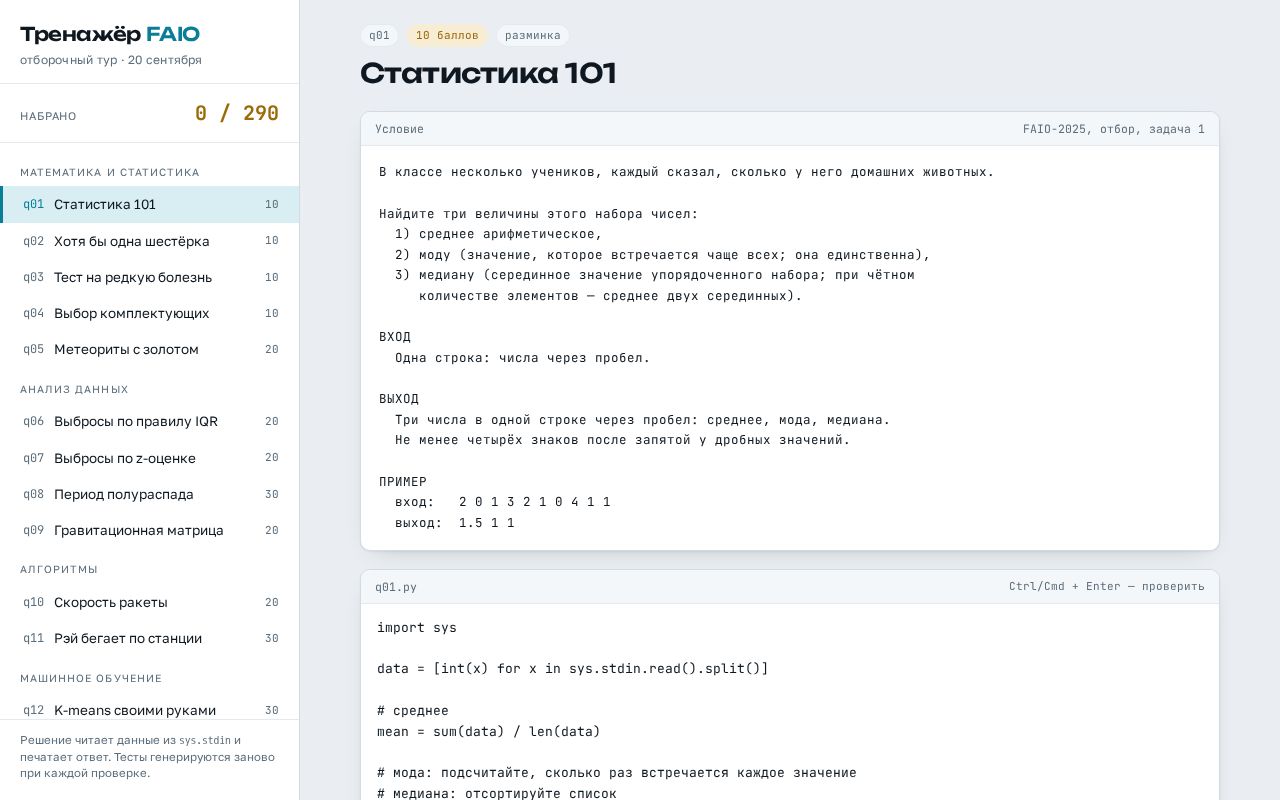
Task: Click the sys.stdin footer note in the sidebar
Action: [205, 741]
